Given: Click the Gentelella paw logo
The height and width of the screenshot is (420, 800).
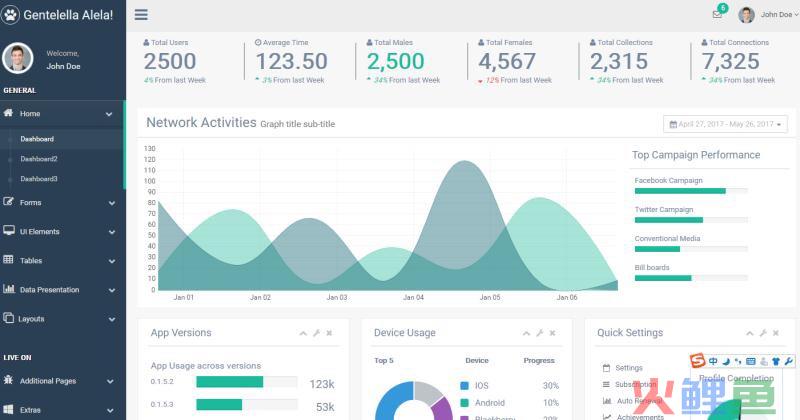Looking at the screenshot, I should 10,15.
